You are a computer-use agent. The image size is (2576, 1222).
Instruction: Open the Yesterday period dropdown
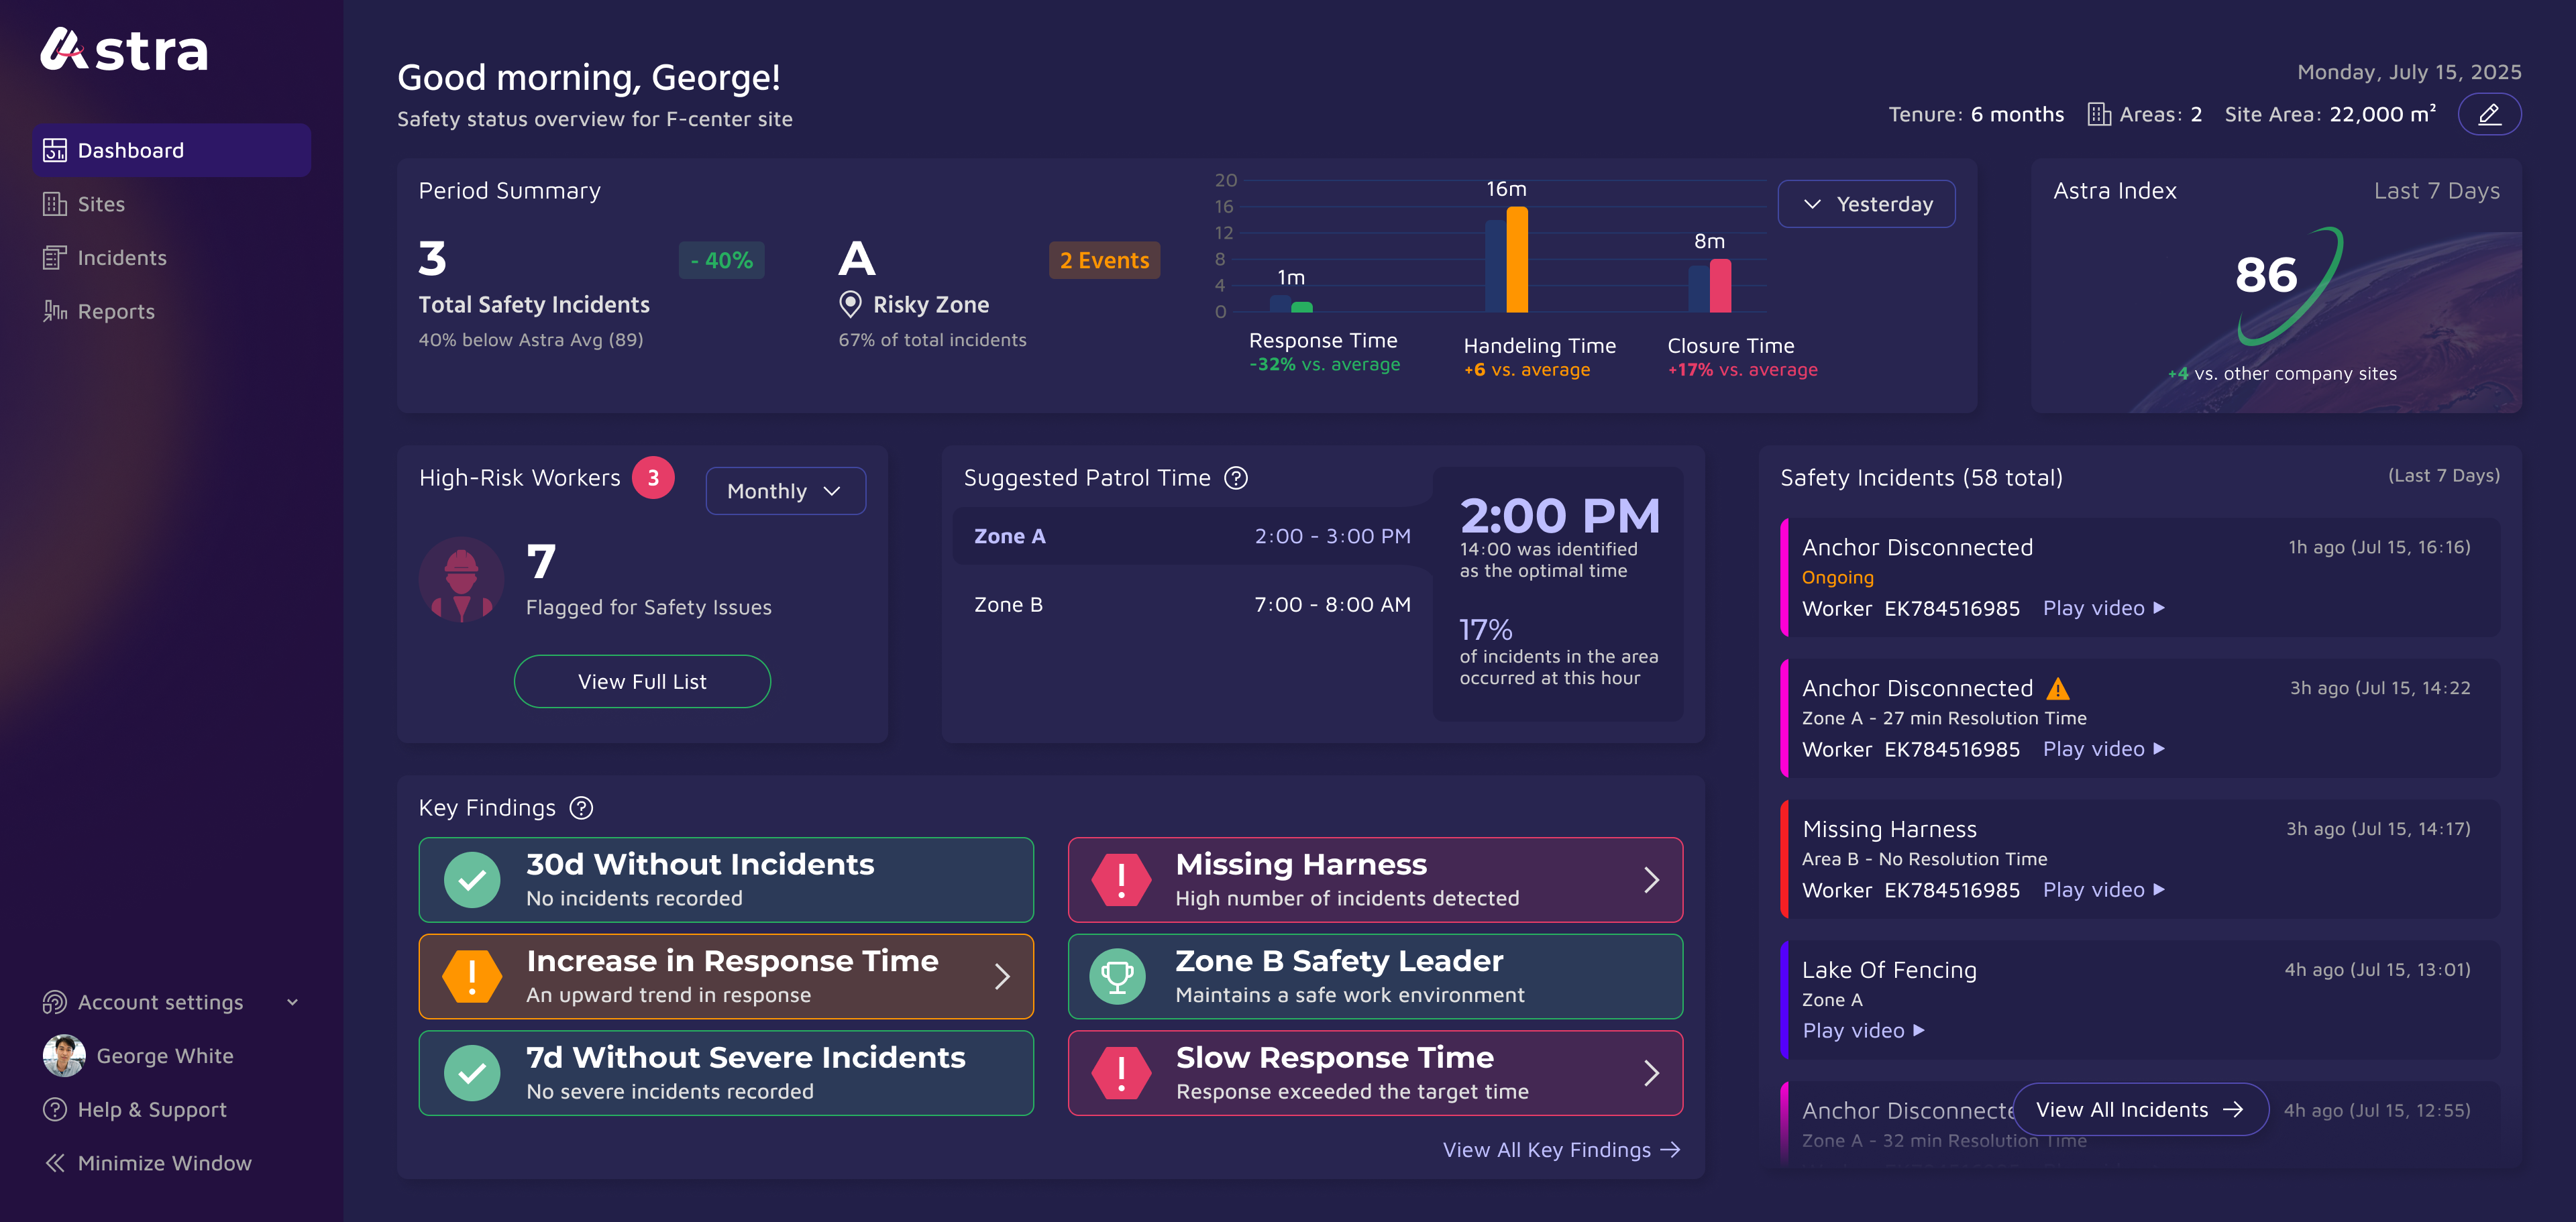click(1866, 204)
